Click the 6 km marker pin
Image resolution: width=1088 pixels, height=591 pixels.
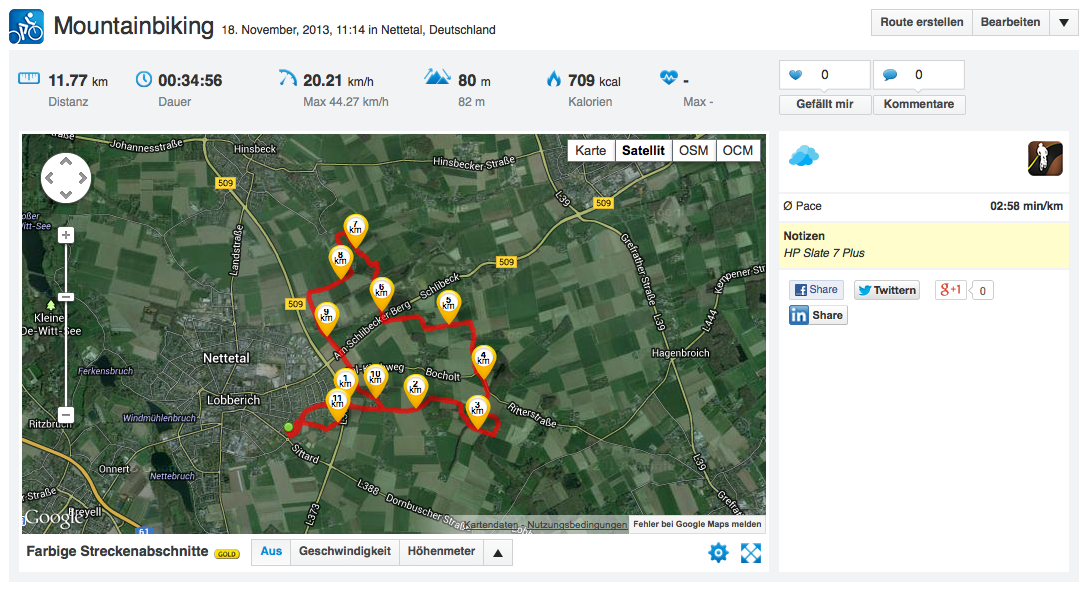tap(382, 294)
